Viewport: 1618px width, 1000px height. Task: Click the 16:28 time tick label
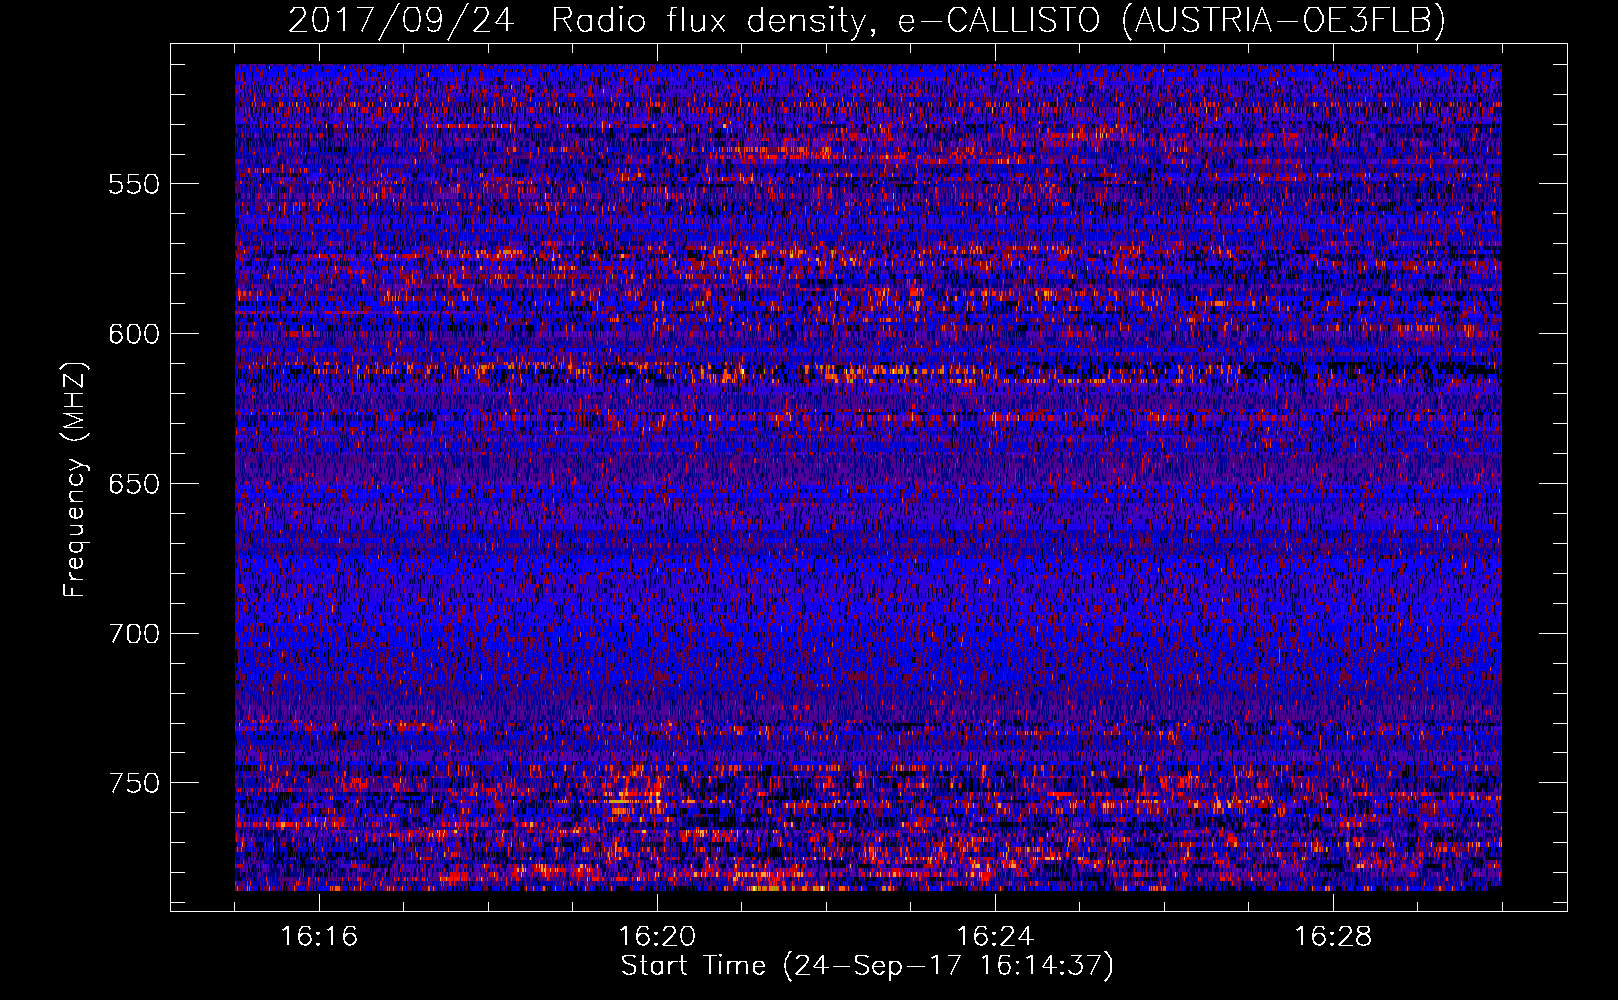(x=1333, y=937)
